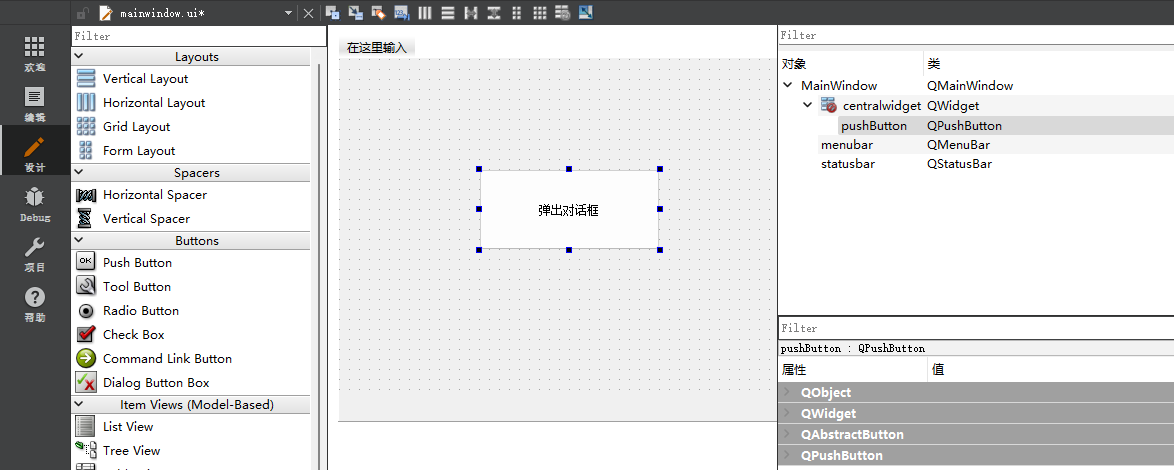This screenshot has width=1174, height=470.
Task: Select the Edit Widgets mode icon
Action: (x=332, y=13)
